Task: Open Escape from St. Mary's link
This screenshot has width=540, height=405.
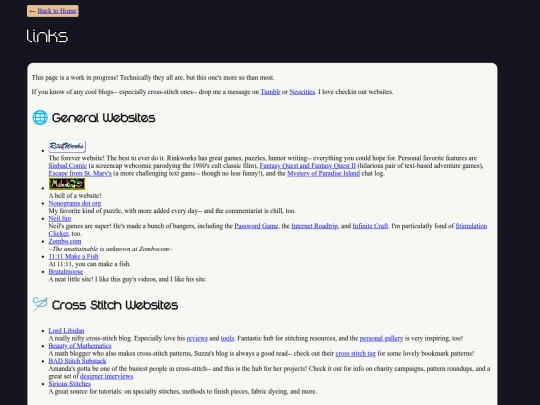Action: (80, 173)
